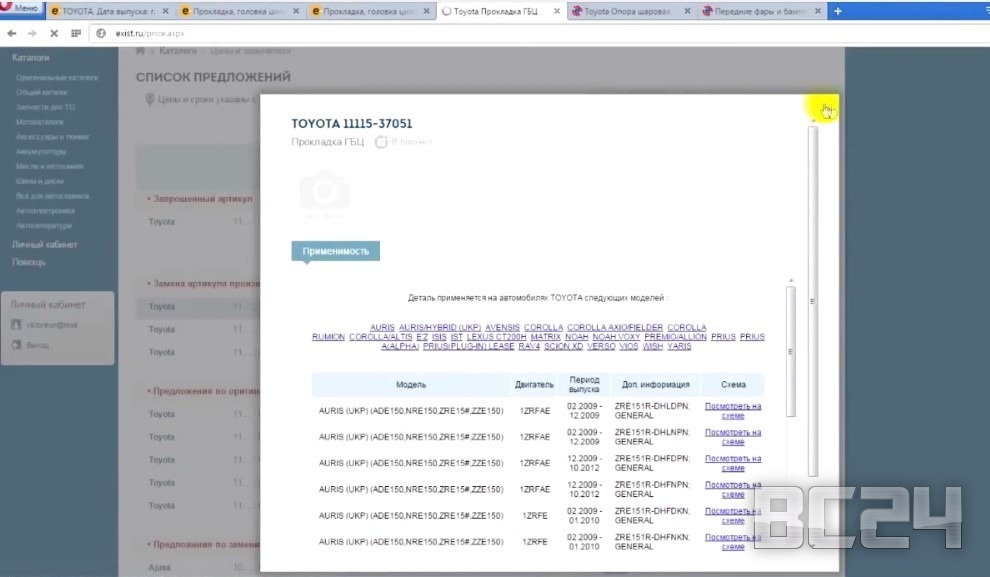Open the AVENSIS model link
Viewport: 990px width, 577px height.
pos(502,327)
